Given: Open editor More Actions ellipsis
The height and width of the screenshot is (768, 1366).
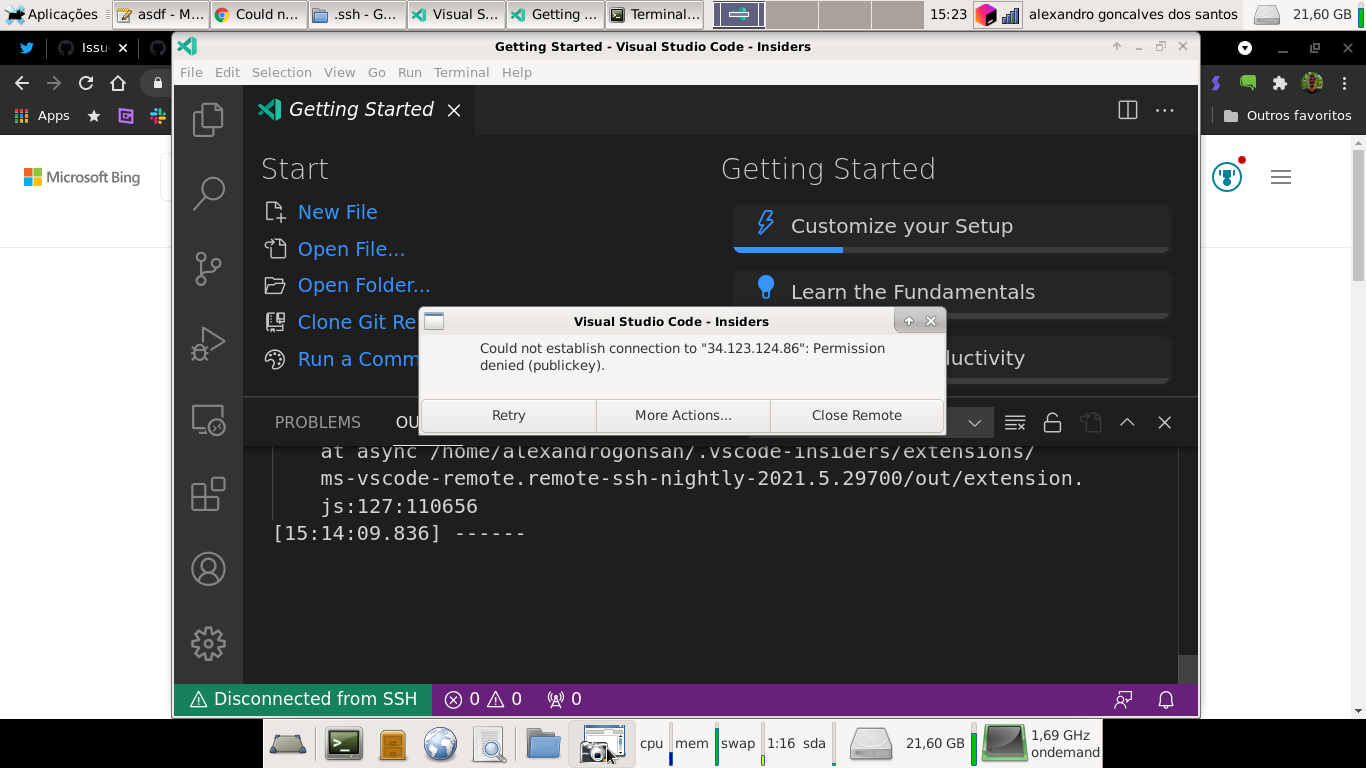Looking at the screenshot, I should tap(1164, 110).
